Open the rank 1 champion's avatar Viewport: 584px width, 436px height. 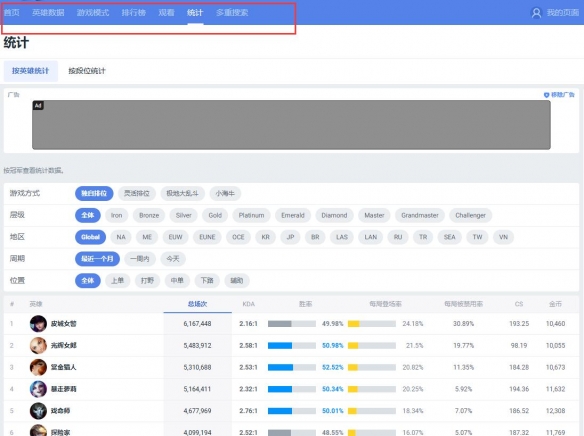pos(38,324)
